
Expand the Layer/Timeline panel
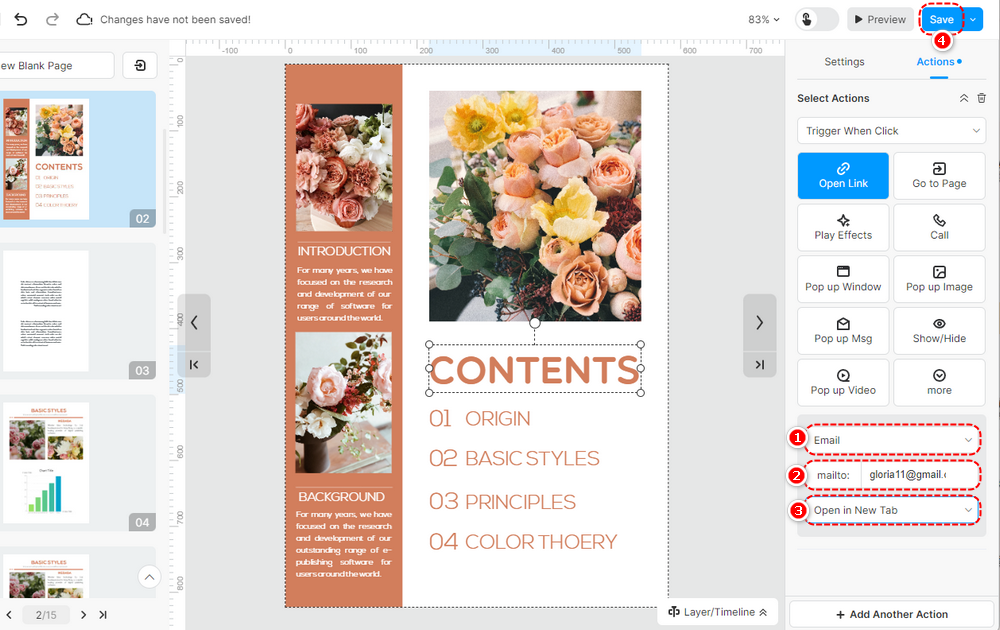point(717,612)
